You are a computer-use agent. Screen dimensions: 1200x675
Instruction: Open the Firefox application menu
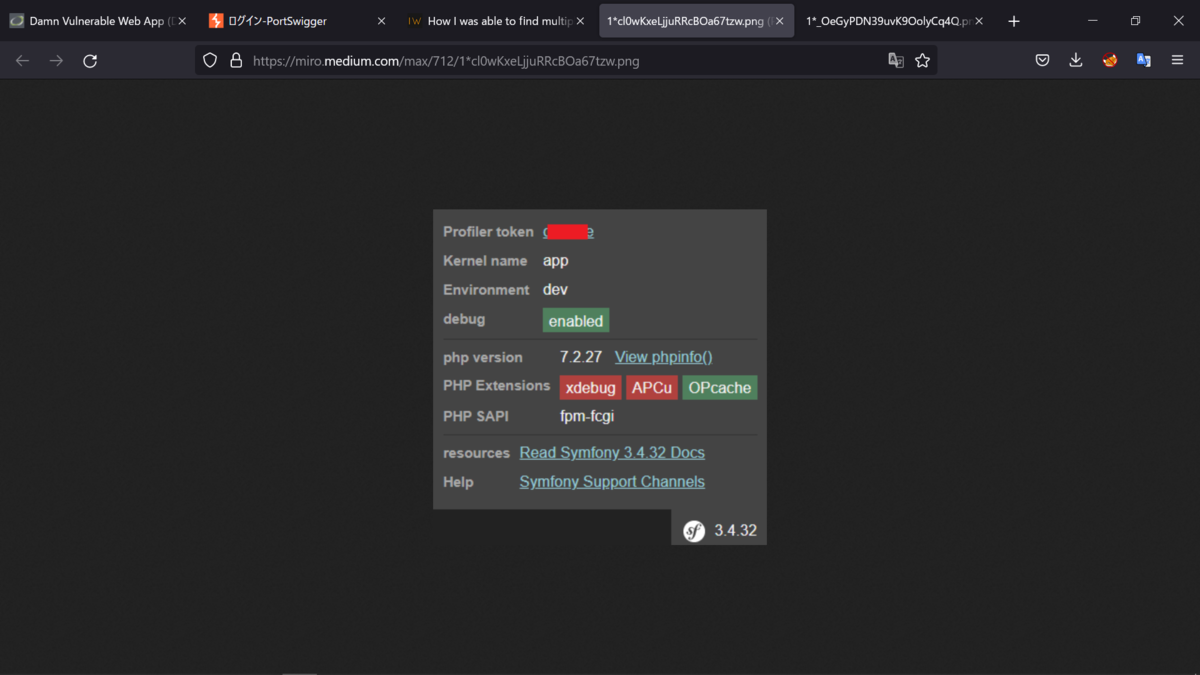click(1177, 60)
